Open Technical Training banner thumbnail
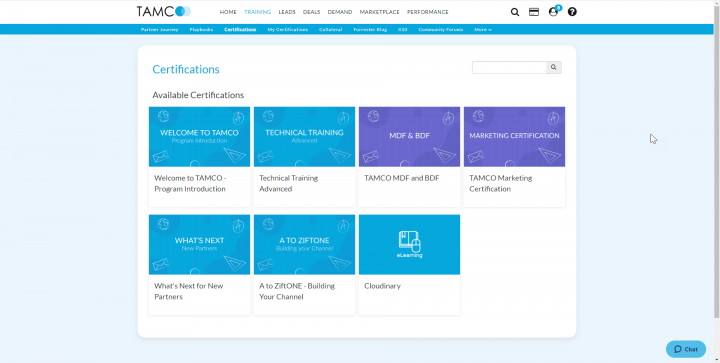Screen dimensions: 720x363 [x=304, y=137]
